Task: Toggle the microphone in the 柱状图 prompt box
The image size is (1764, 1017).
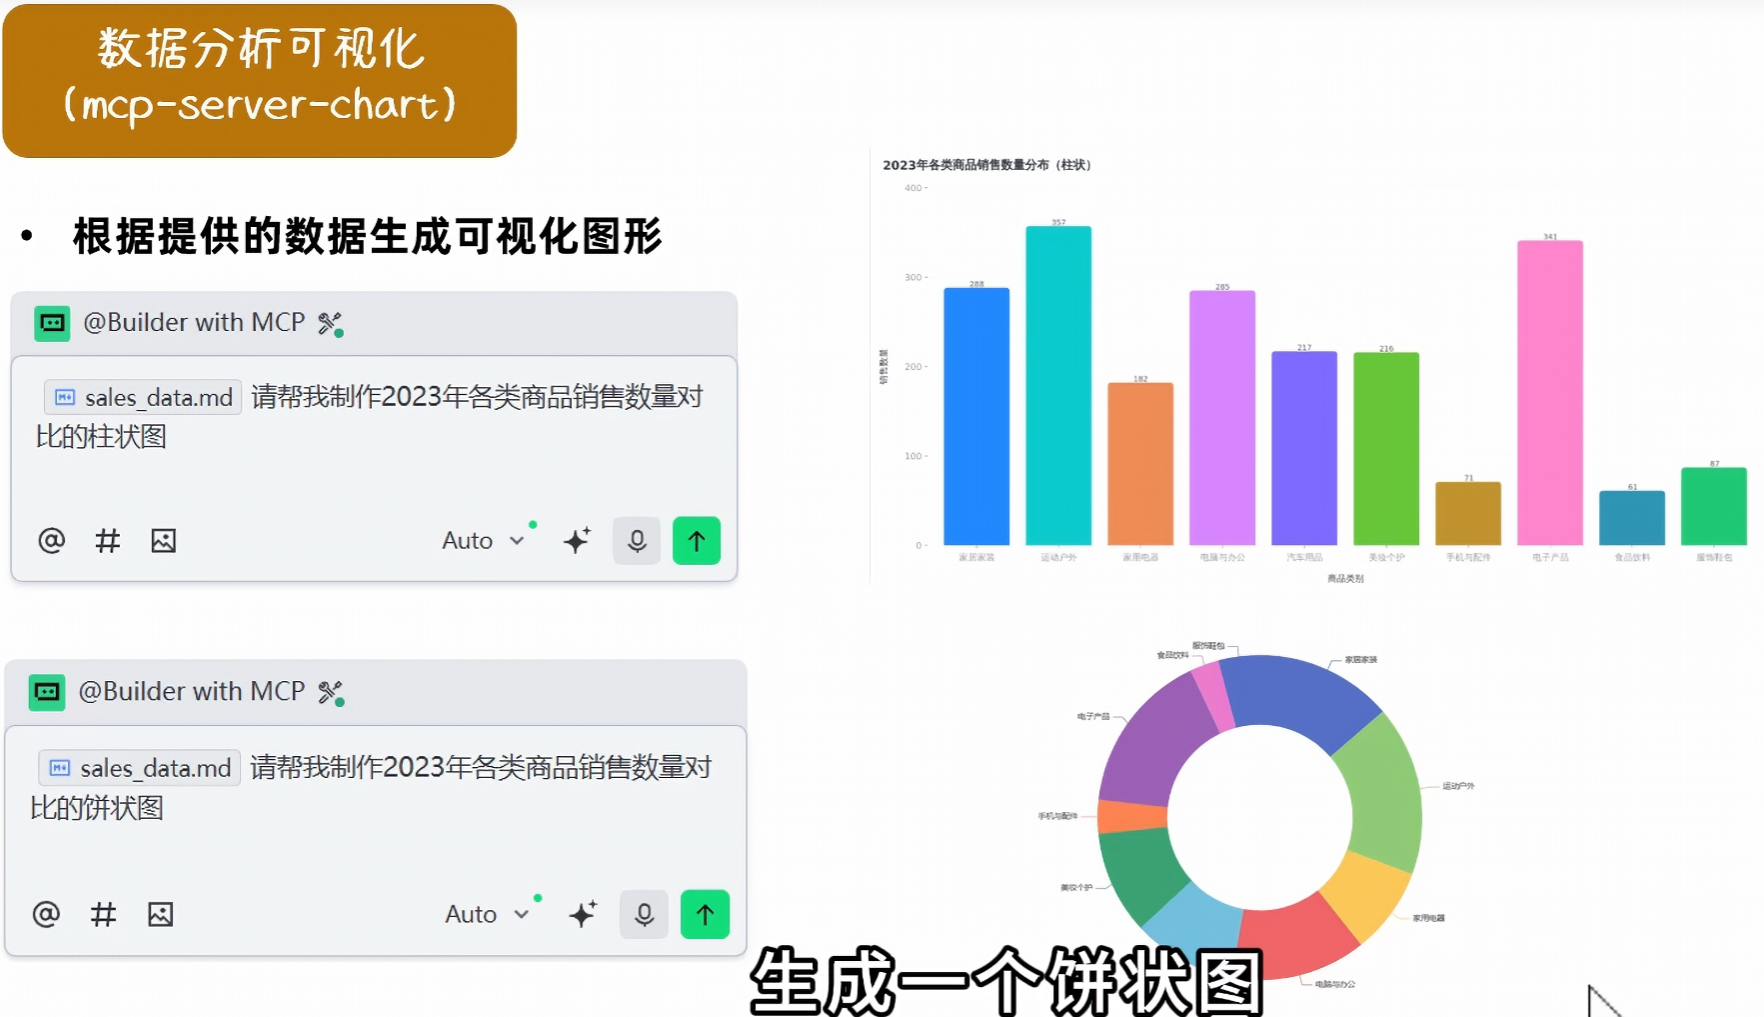Action: [x=637, y=541]
